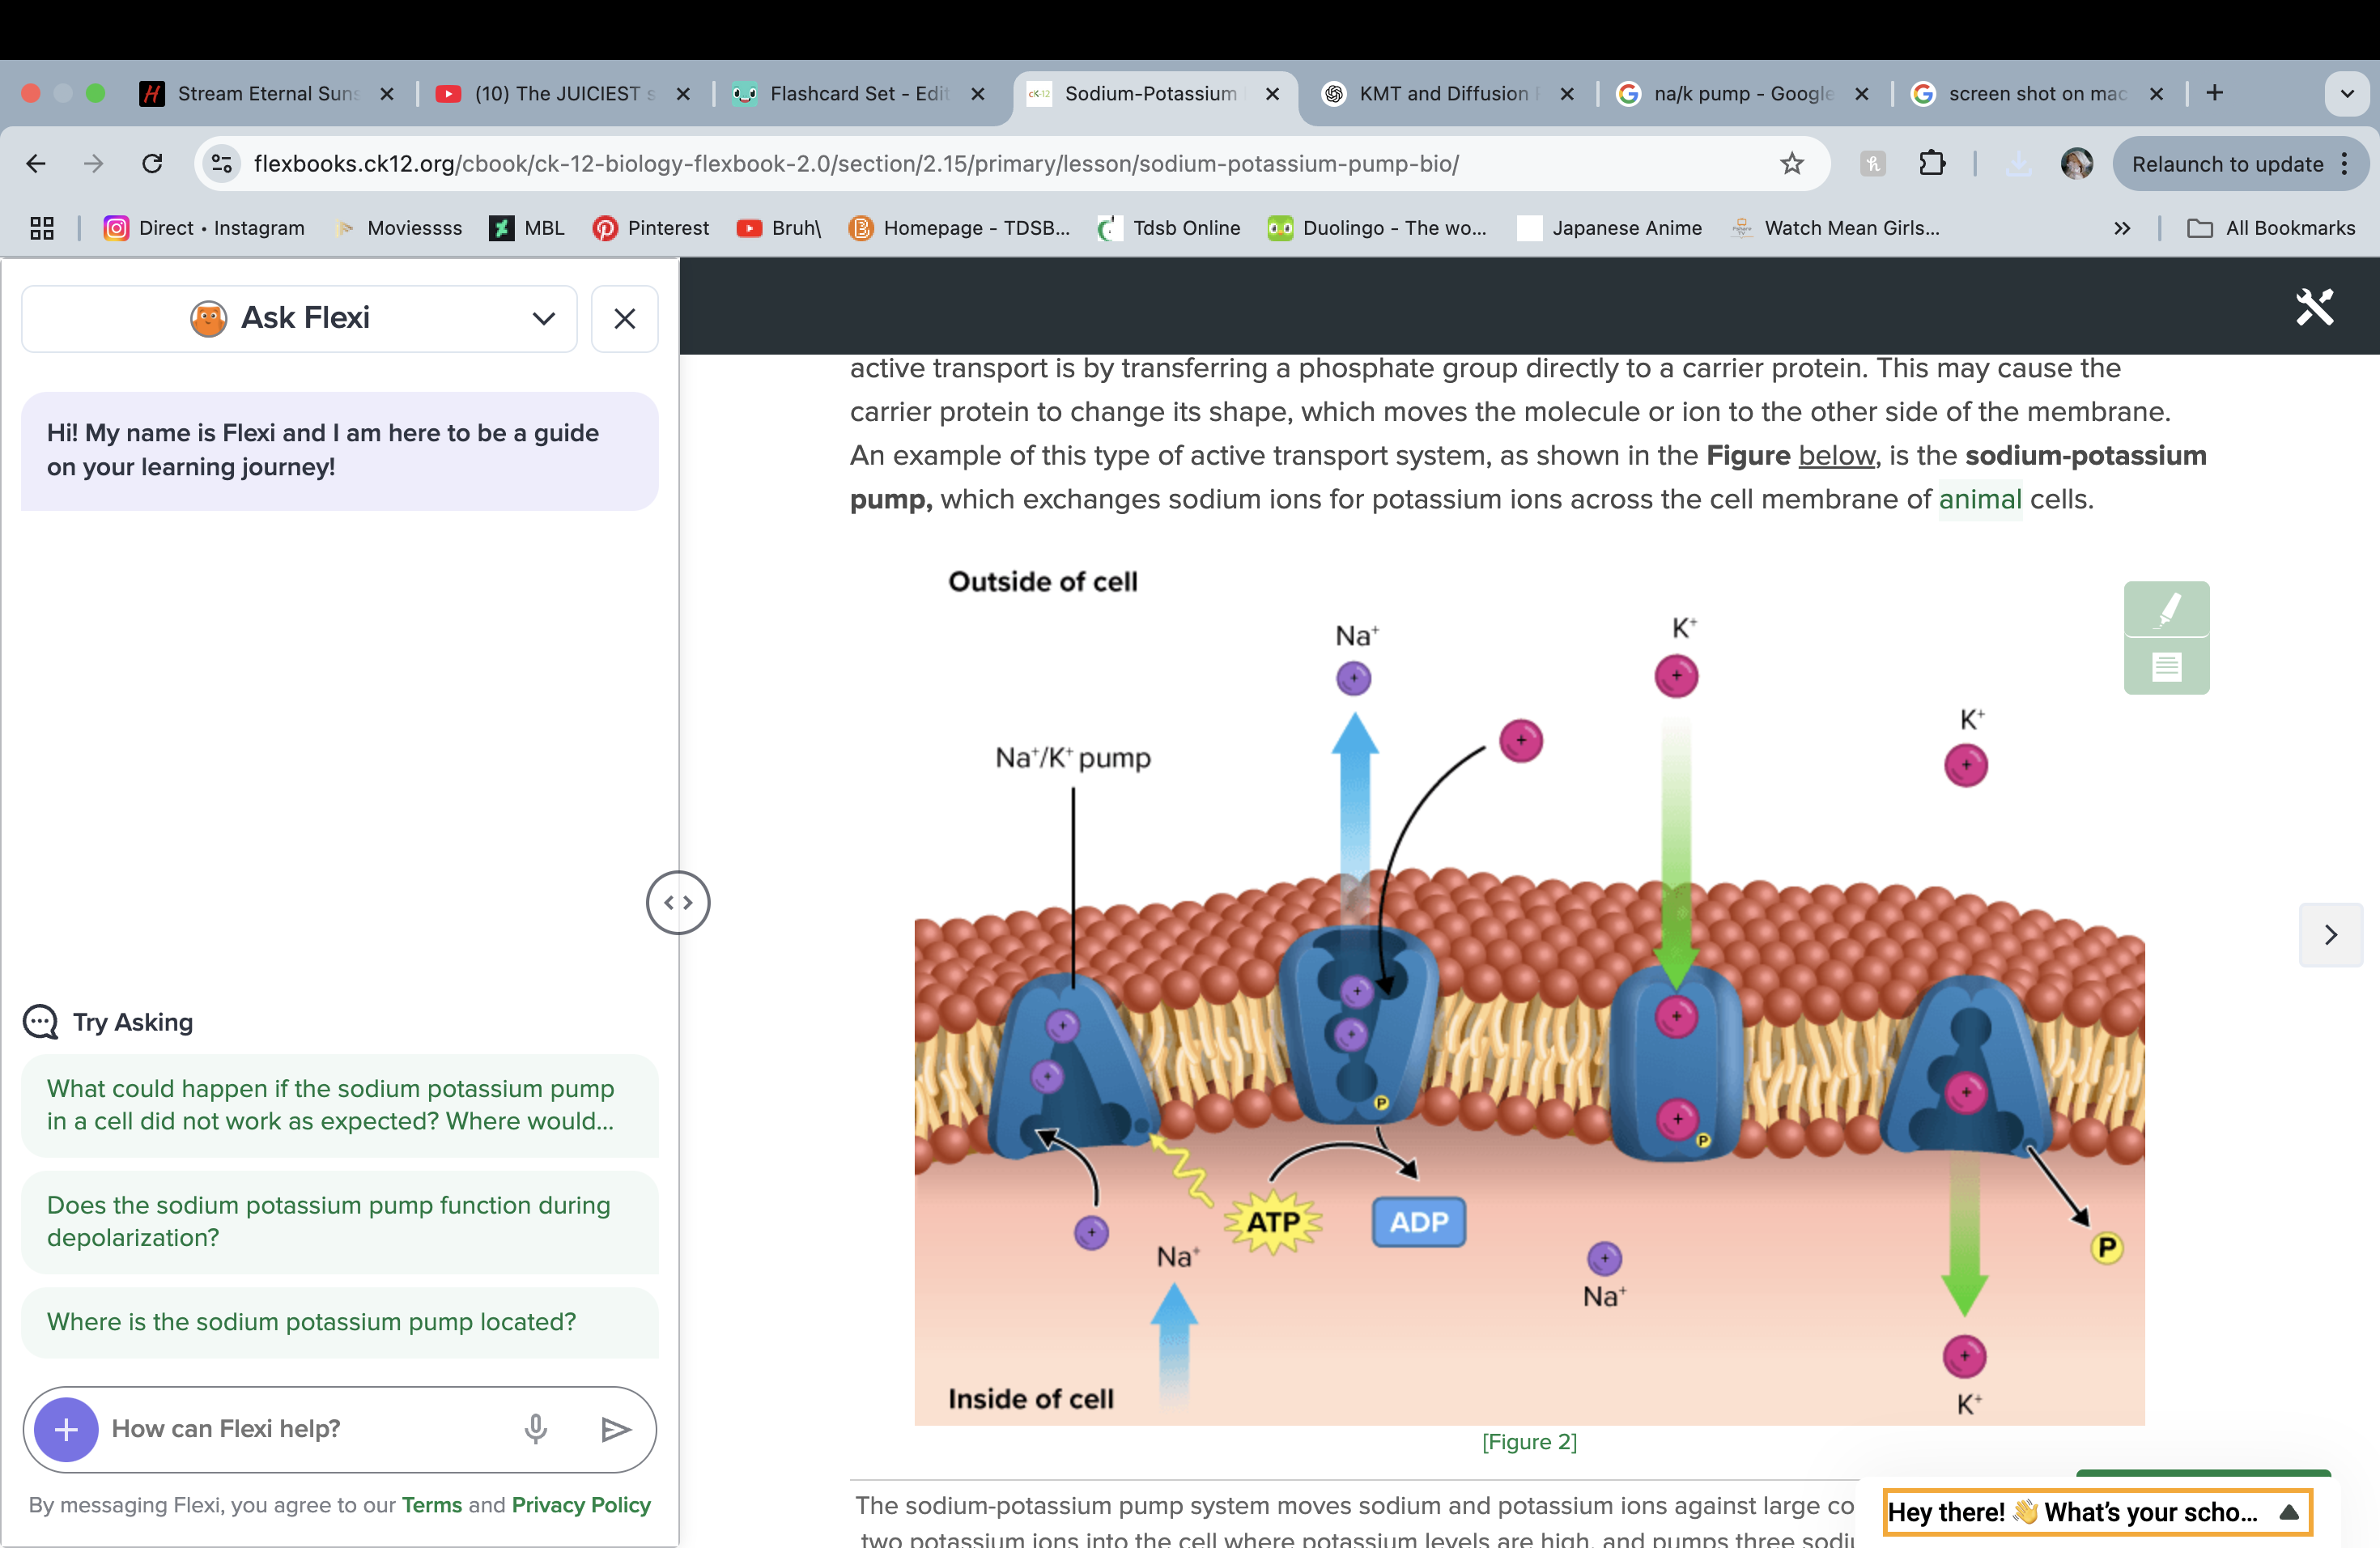Open site information icon in address bar
Screen dimensions: 2380x1548
click(222, 164)
